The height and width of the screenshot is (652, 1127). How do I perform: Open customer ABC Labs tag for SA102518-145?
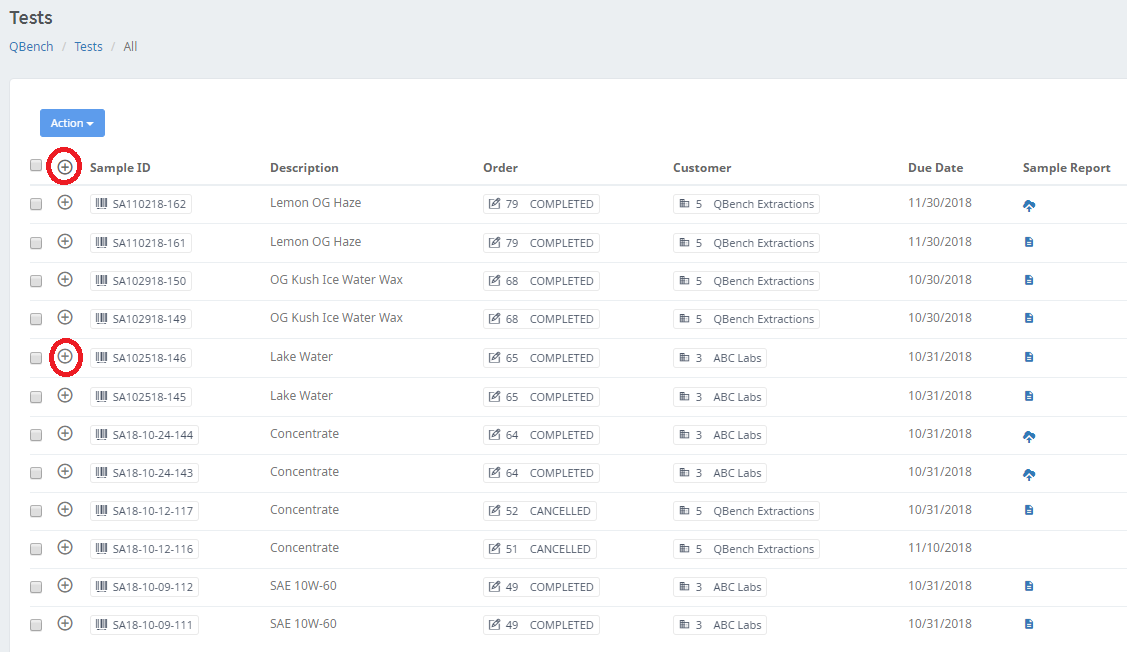coord(720,397)
